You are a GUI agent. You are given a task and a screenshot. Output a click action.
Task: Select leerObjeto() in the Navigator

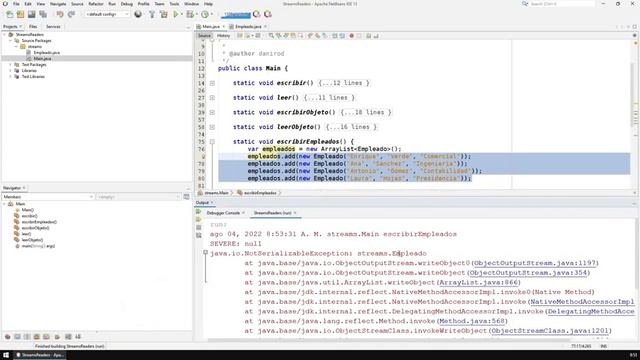(32, 240)
